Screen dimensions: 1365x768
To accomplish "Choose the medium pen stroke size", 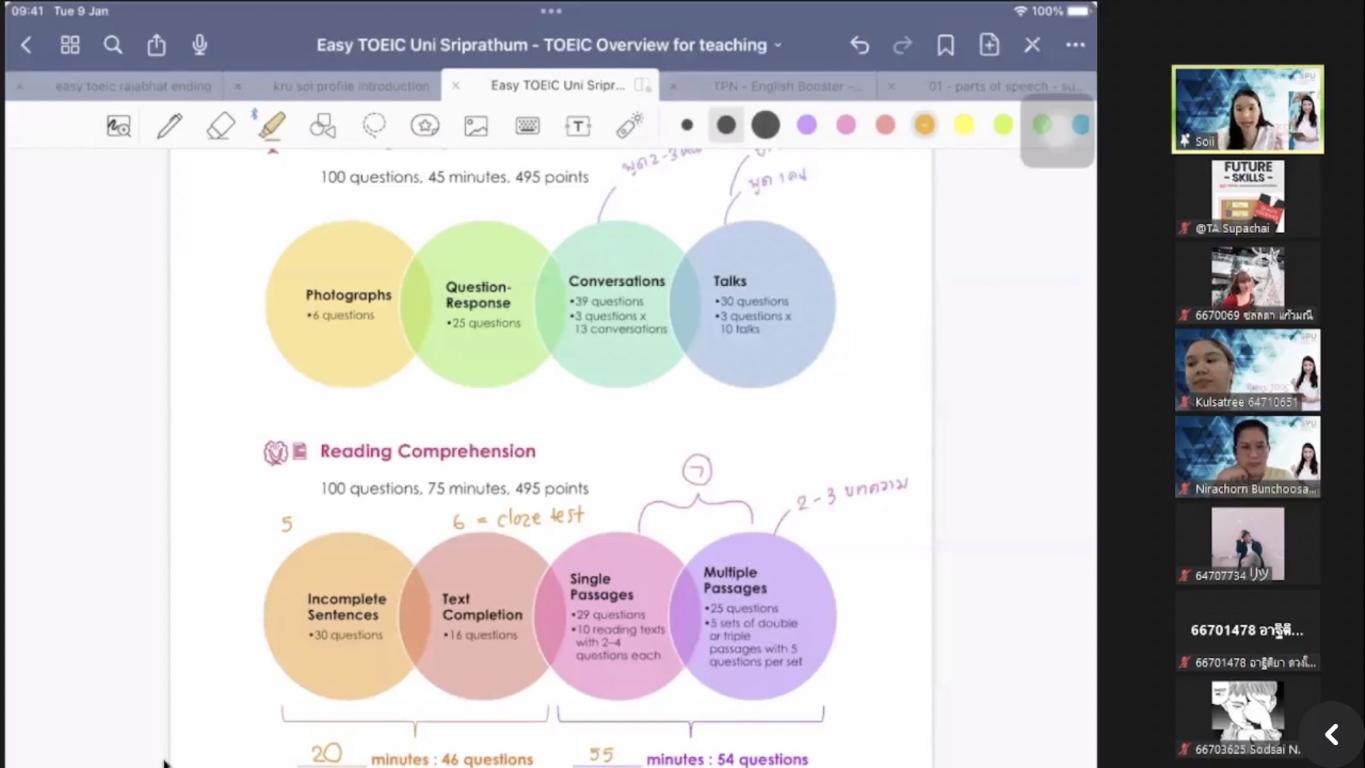I will pos(726,125).
